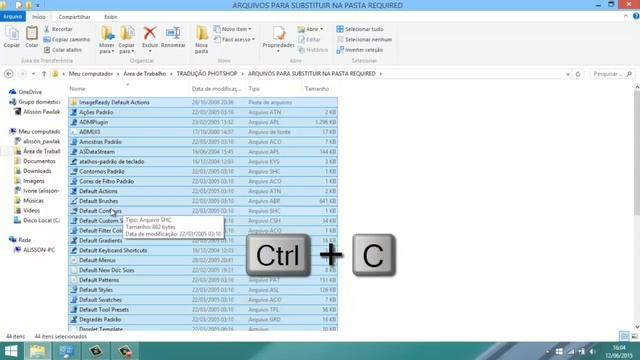Viewport: 640px width, 360px height.
Task: Click the Renomear icon
Action: (173, 33)
